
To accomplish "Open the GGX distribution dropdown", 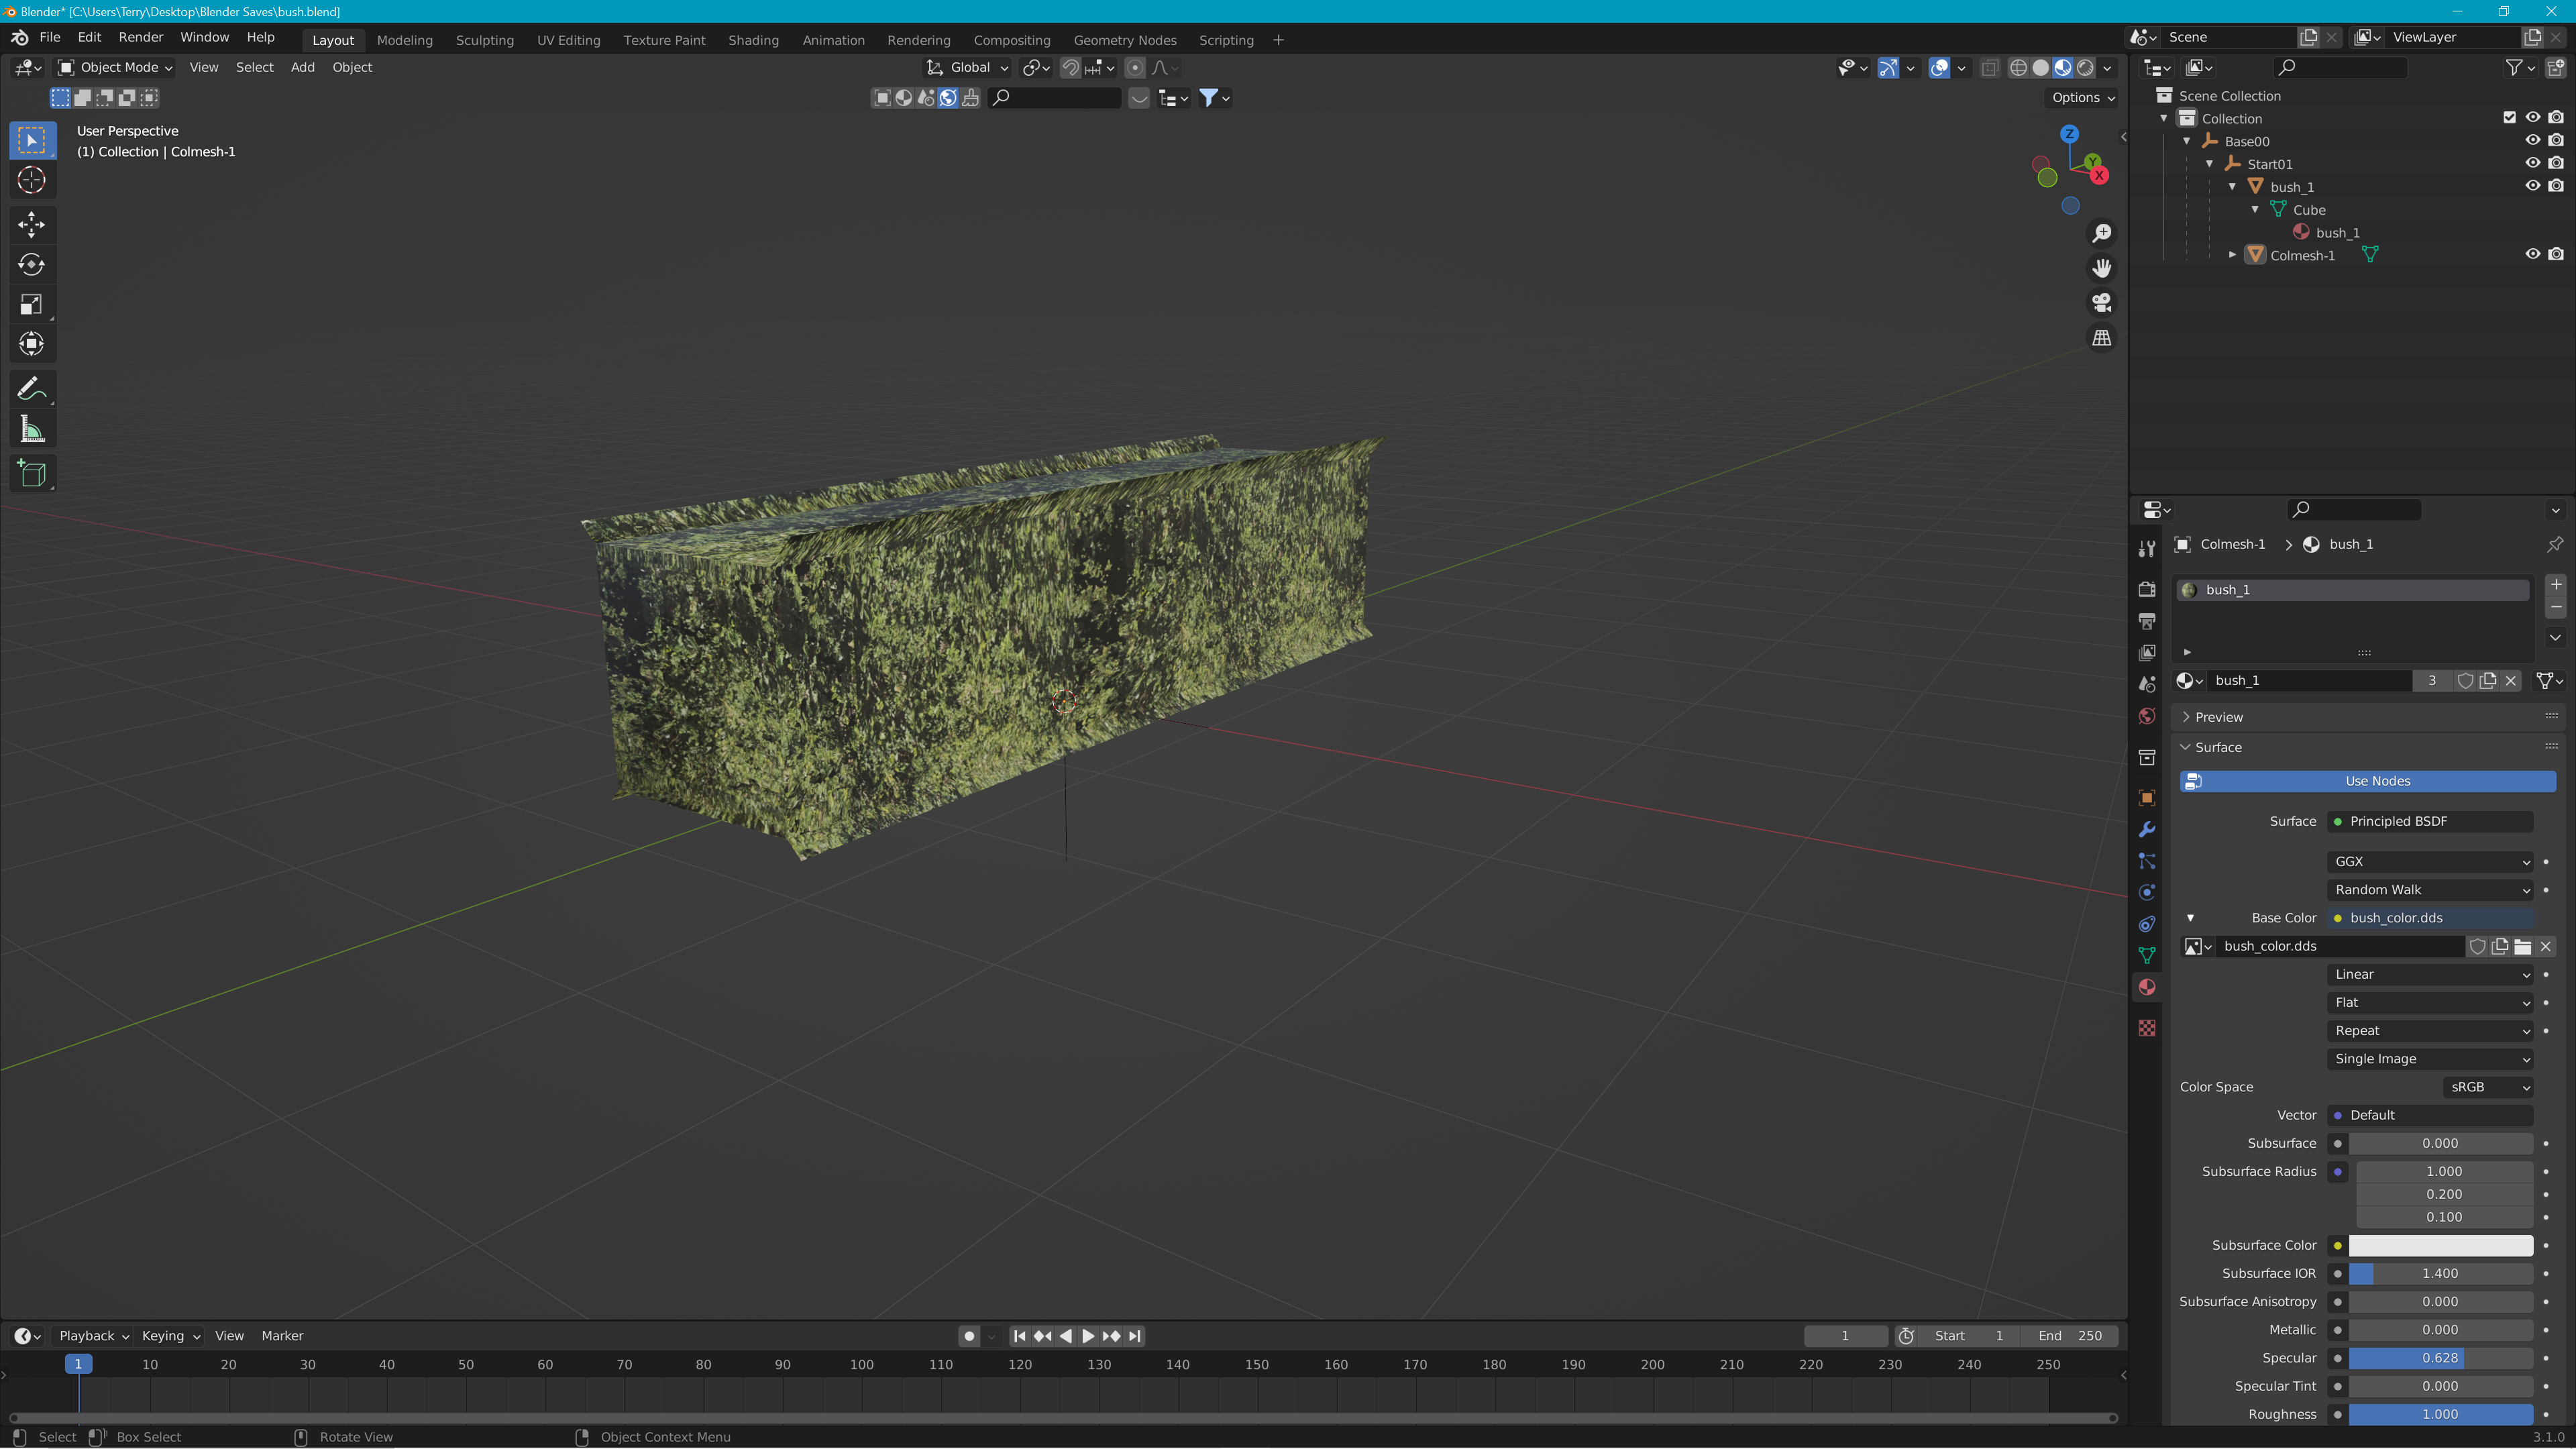I will (x=2430, y=862).
